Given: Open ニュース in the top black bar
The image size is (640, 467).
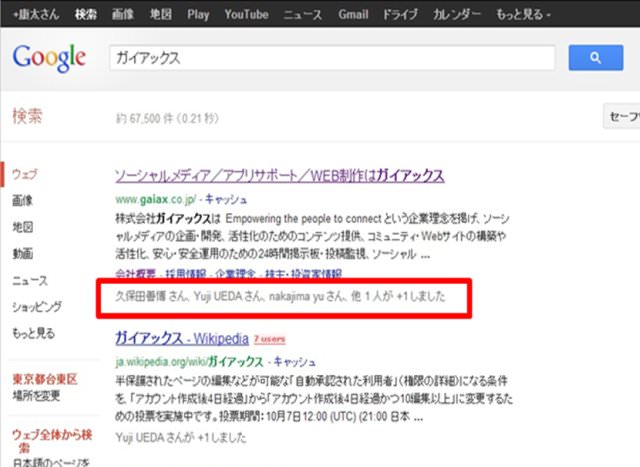Looking at the screenshot, I should coord(303,14).
